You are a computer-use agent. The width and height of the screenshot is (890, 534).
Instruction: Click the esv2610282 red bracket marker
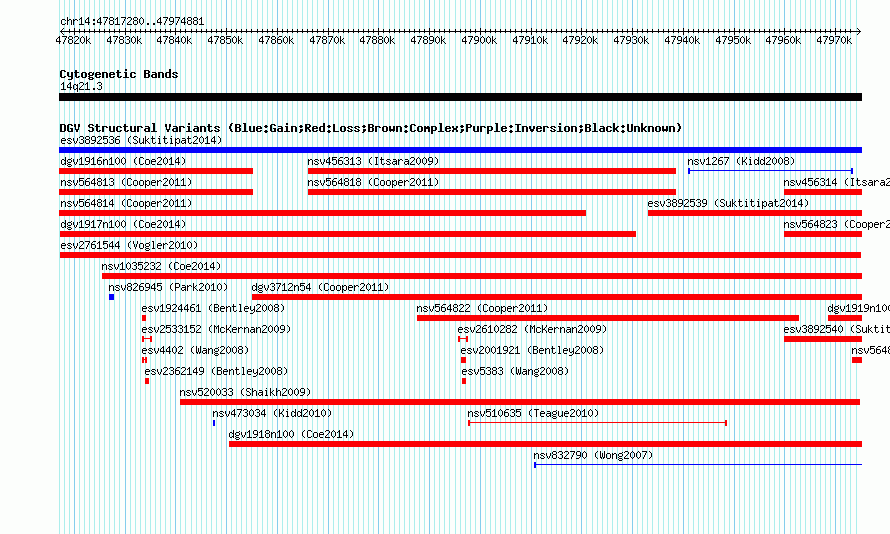click(463, 339)
